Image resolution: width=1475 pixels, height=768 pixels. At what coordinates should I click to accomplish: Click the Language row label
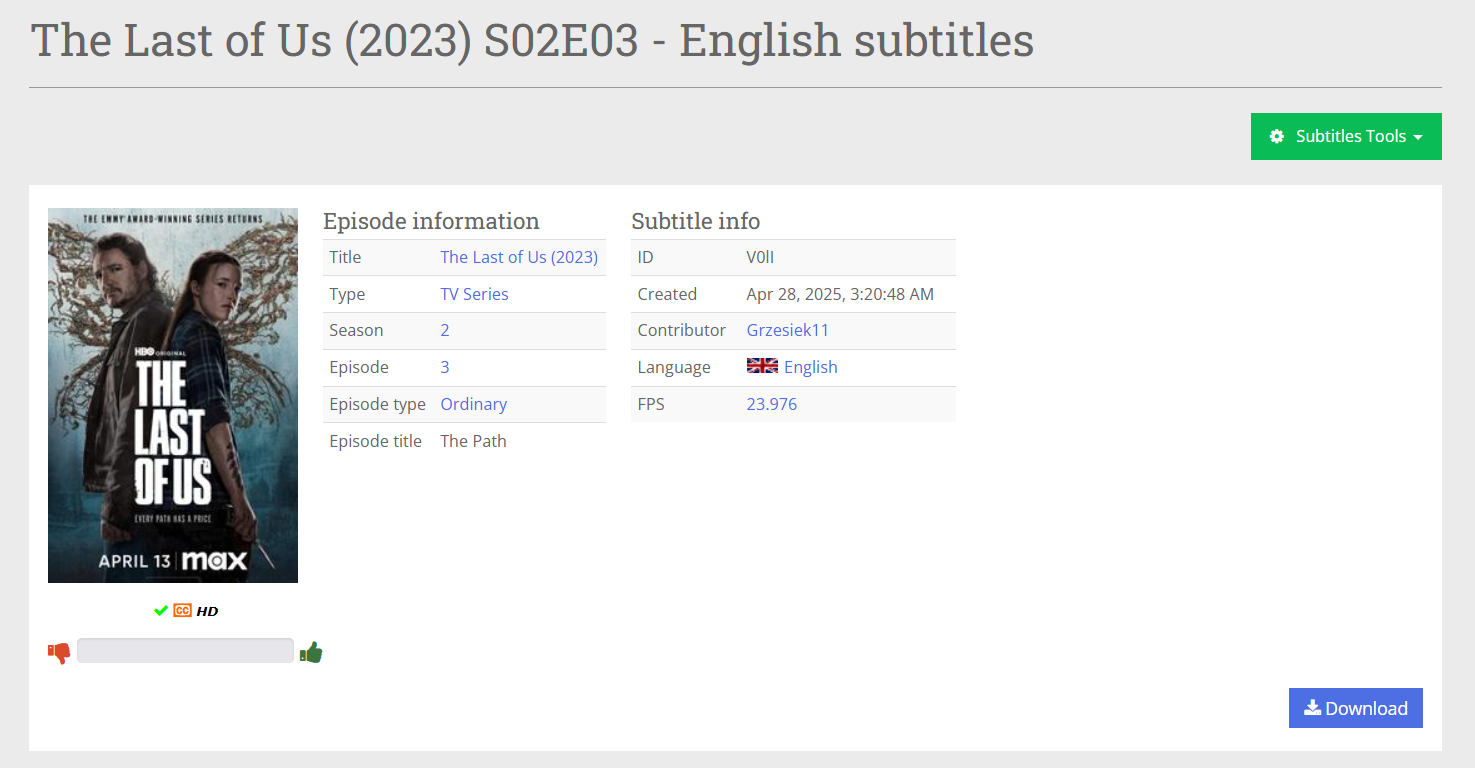tap(674, 367)
